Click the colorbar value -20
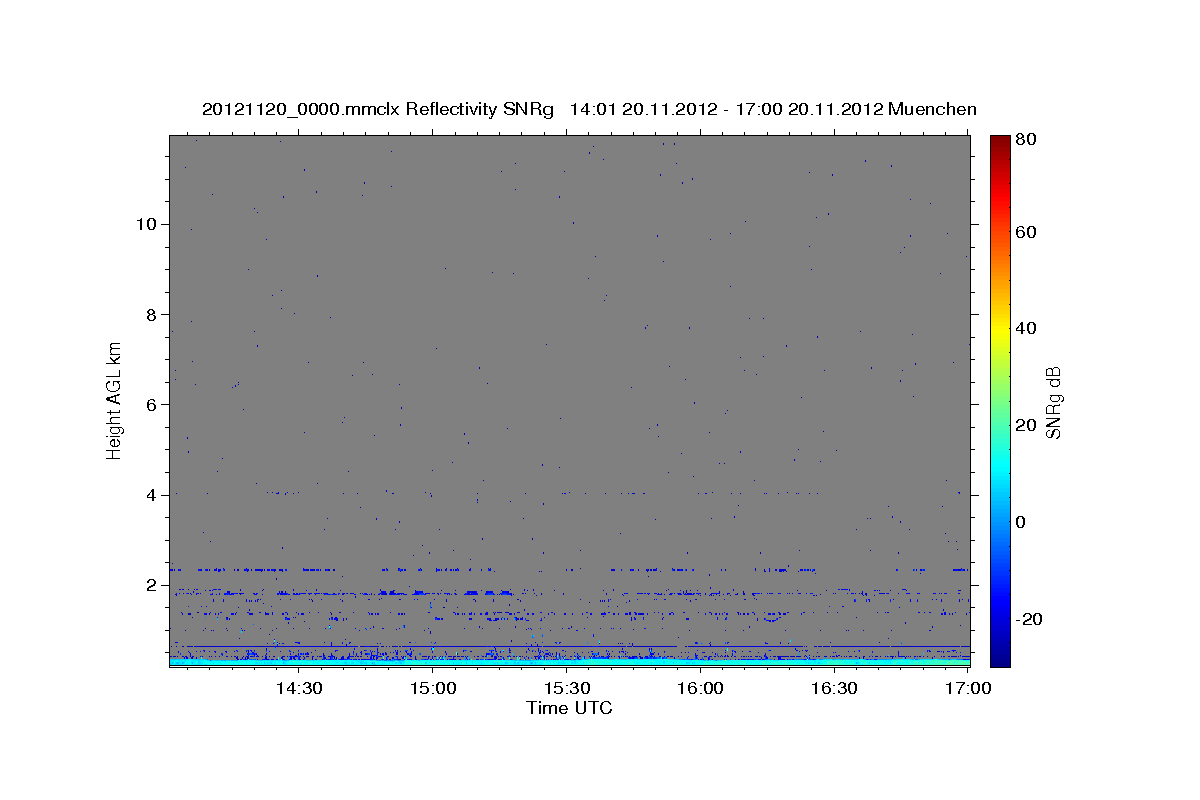This screenshot has height=800, width=1200. point(1027,619)
